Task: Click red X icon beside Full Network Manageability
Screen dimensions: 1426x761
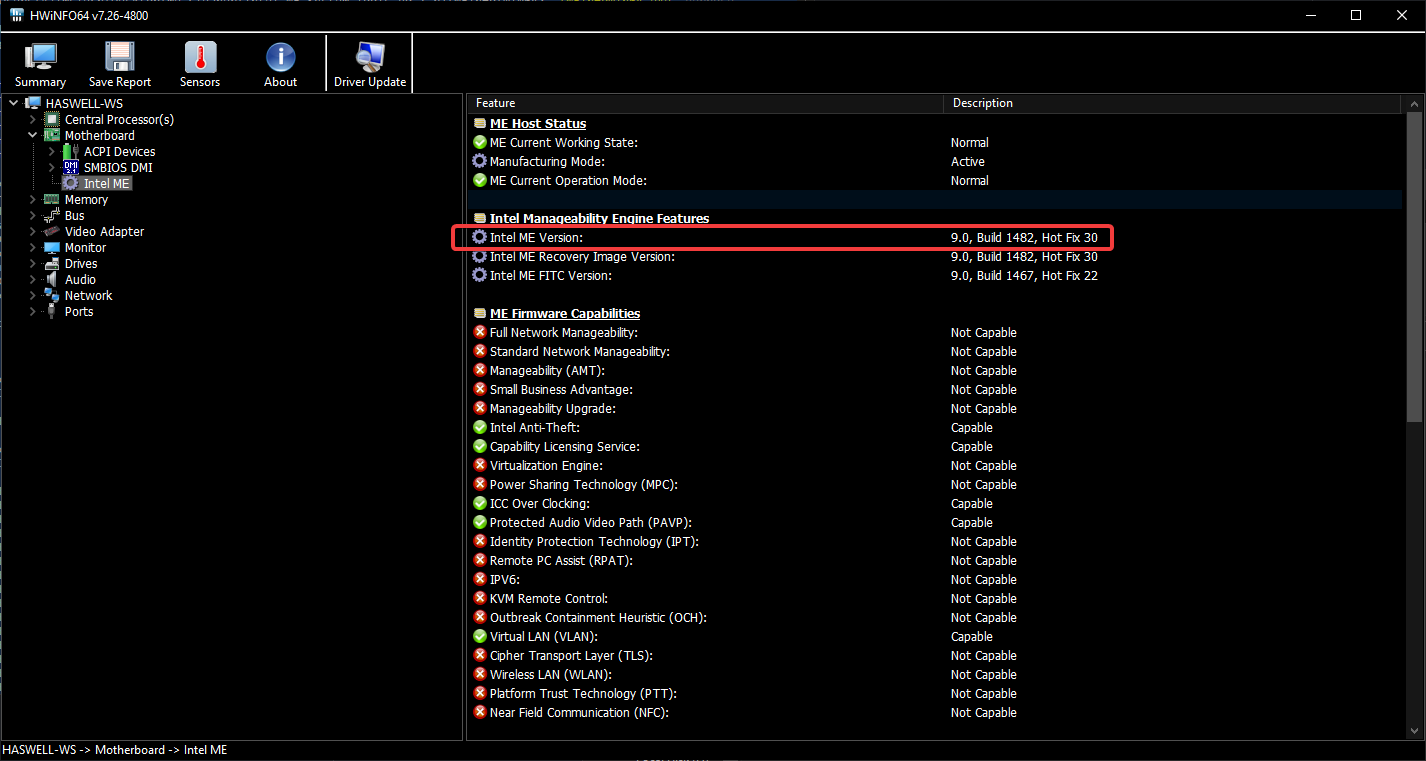Action: 480,332
